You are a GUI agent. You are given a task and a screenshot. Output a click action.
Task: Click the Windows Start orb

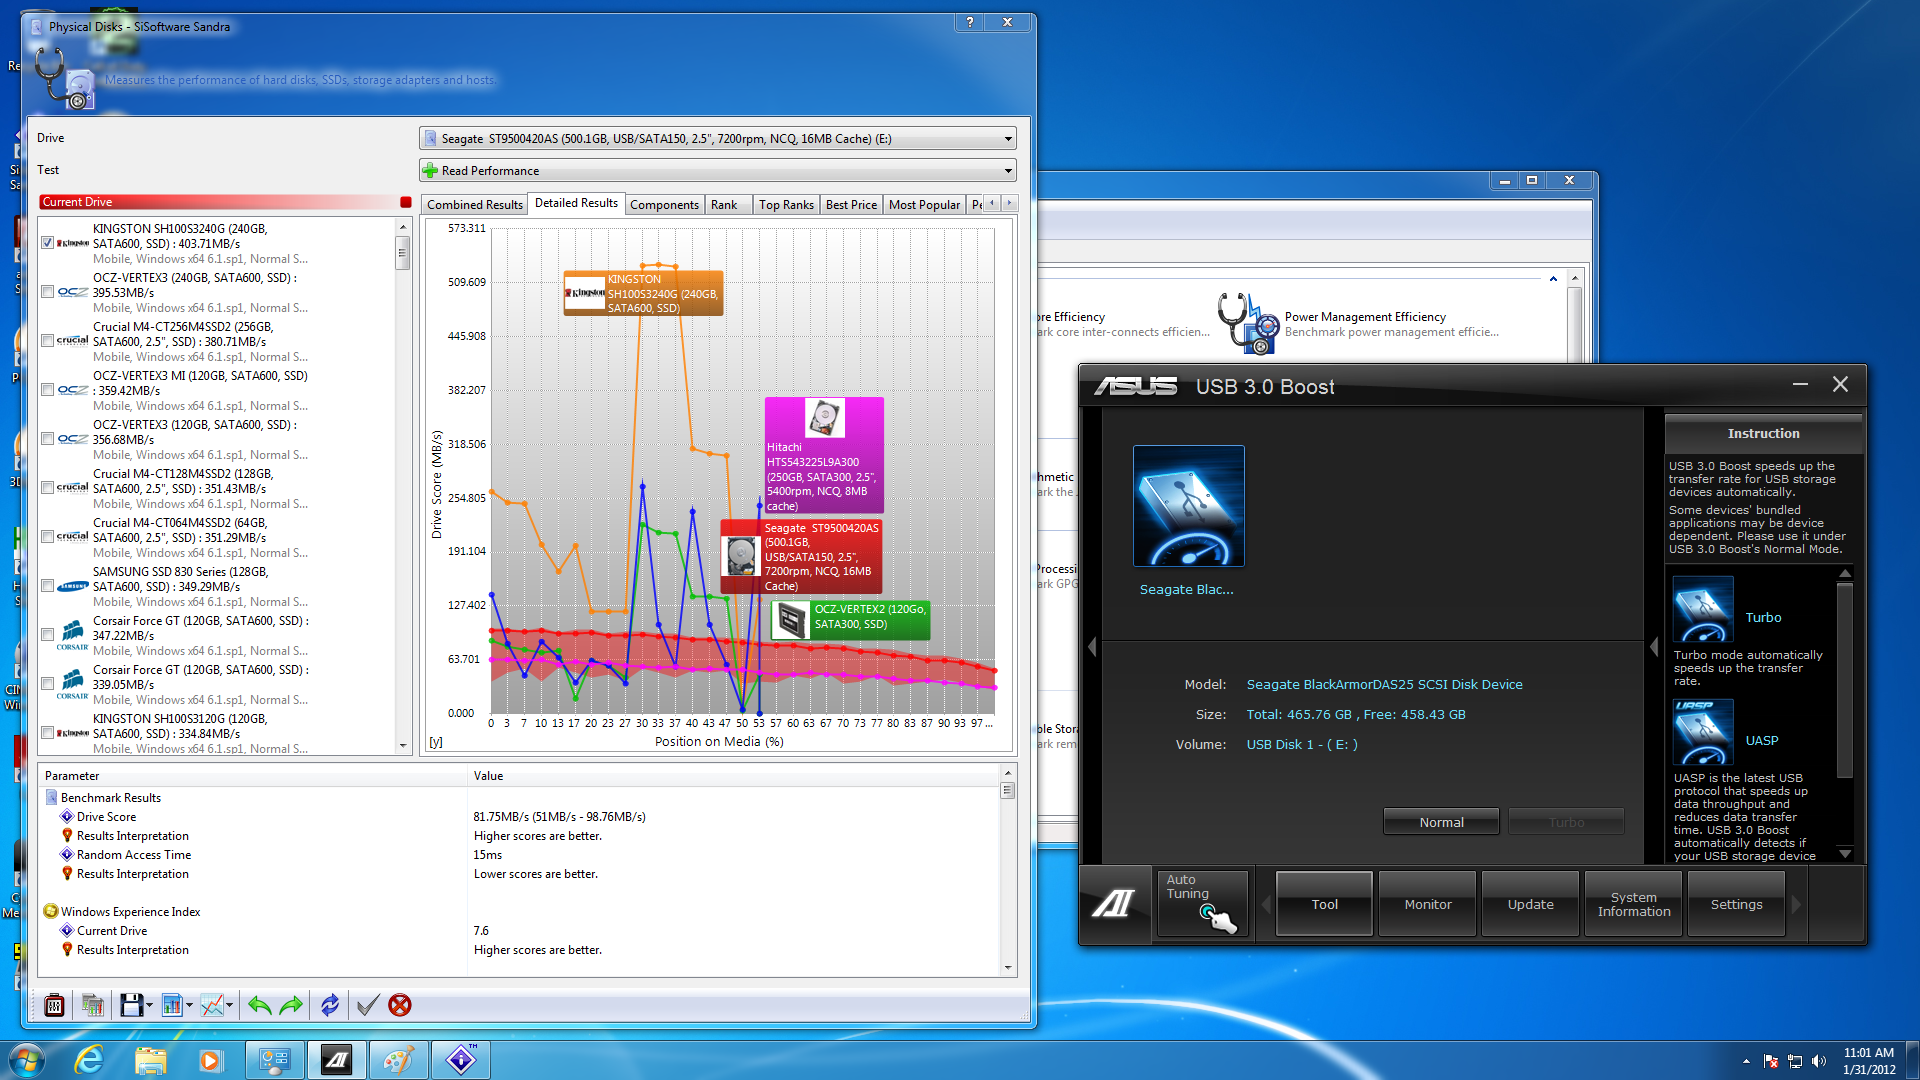(x=26, y=1060)
